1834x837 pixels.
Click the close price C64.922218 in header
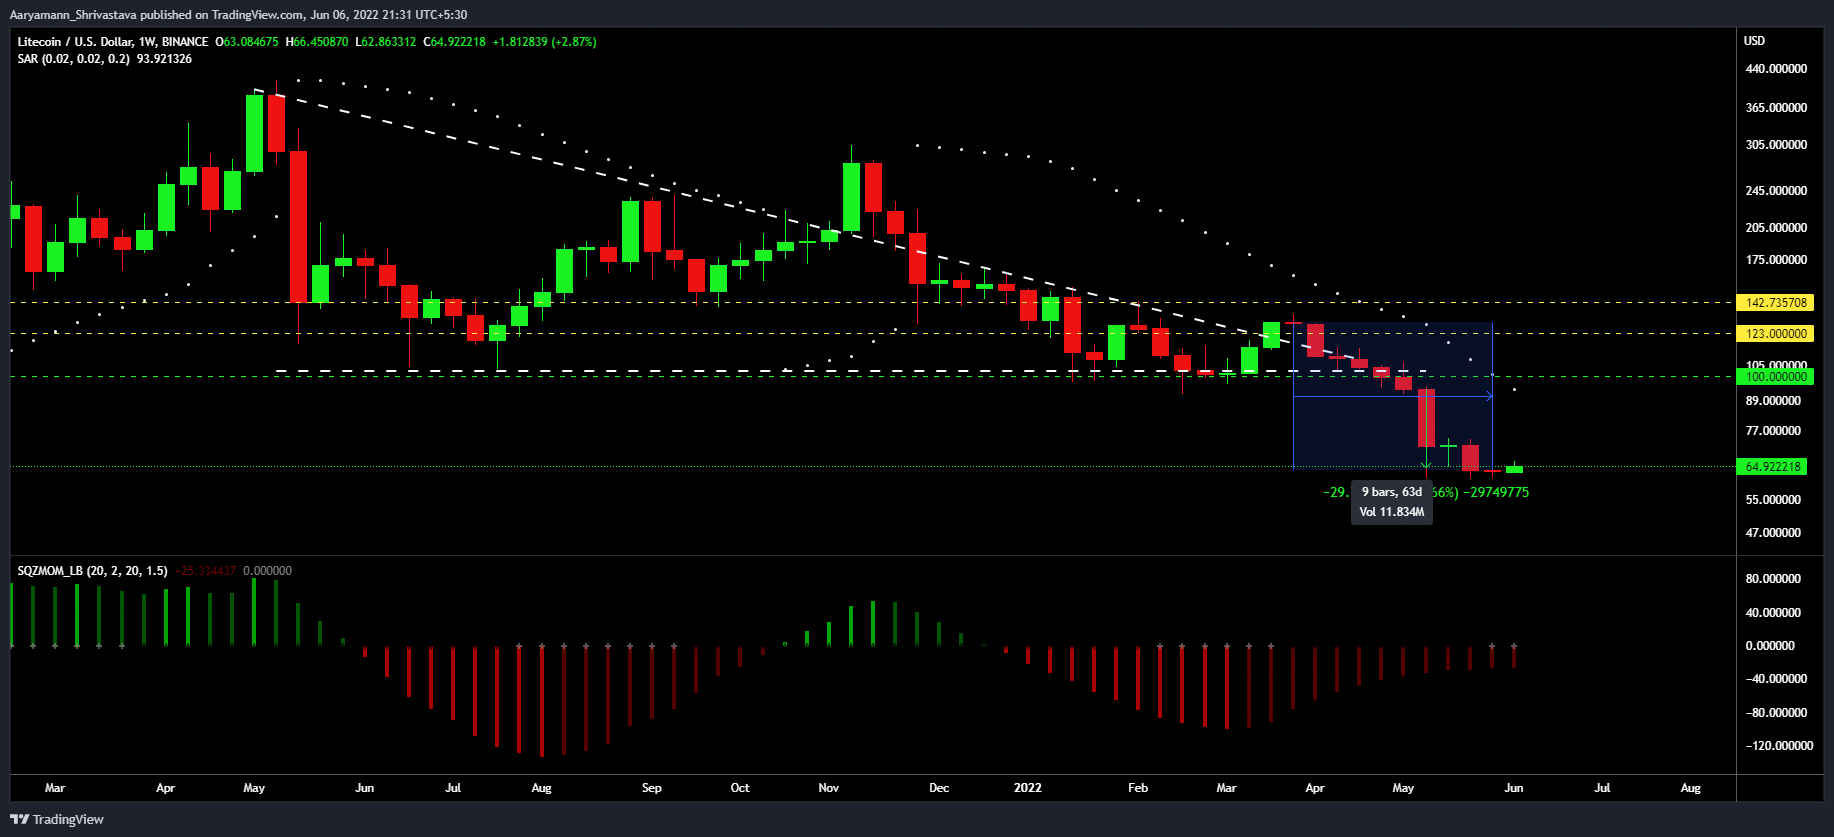[x=455, y=42]
